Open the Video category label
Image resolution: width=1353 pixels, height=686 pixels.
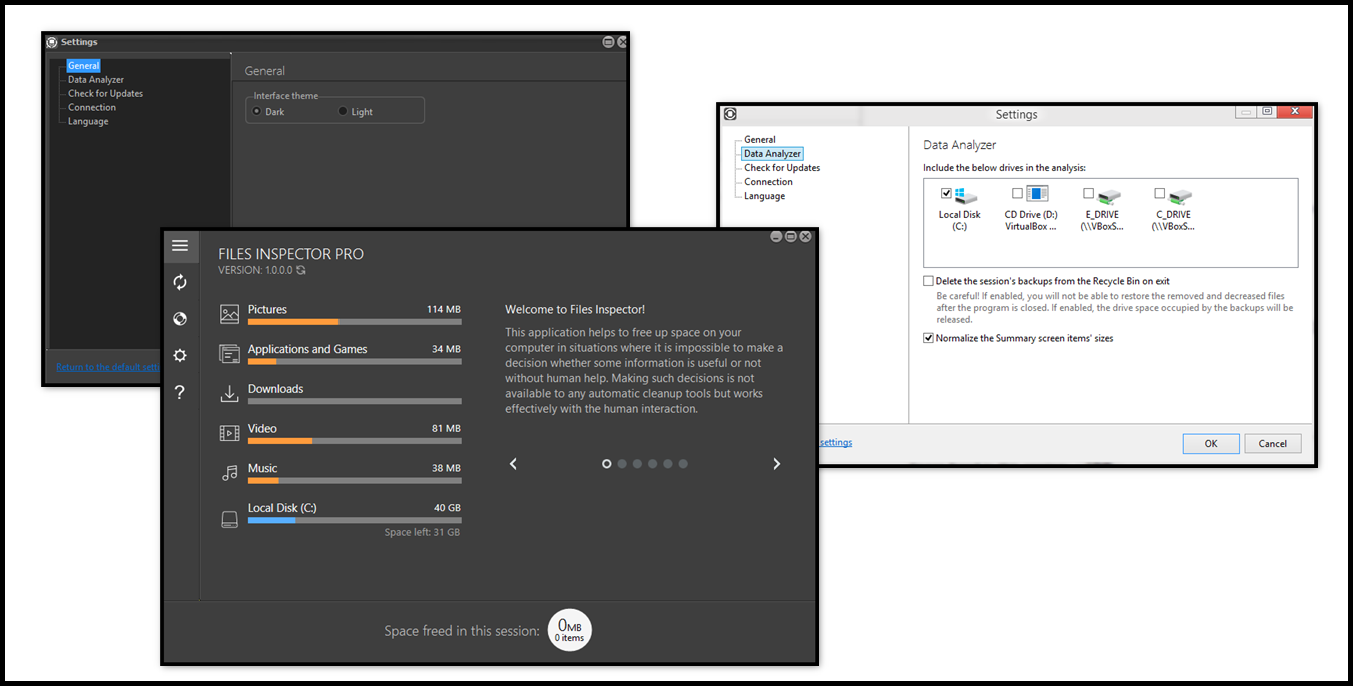point(262,429)
